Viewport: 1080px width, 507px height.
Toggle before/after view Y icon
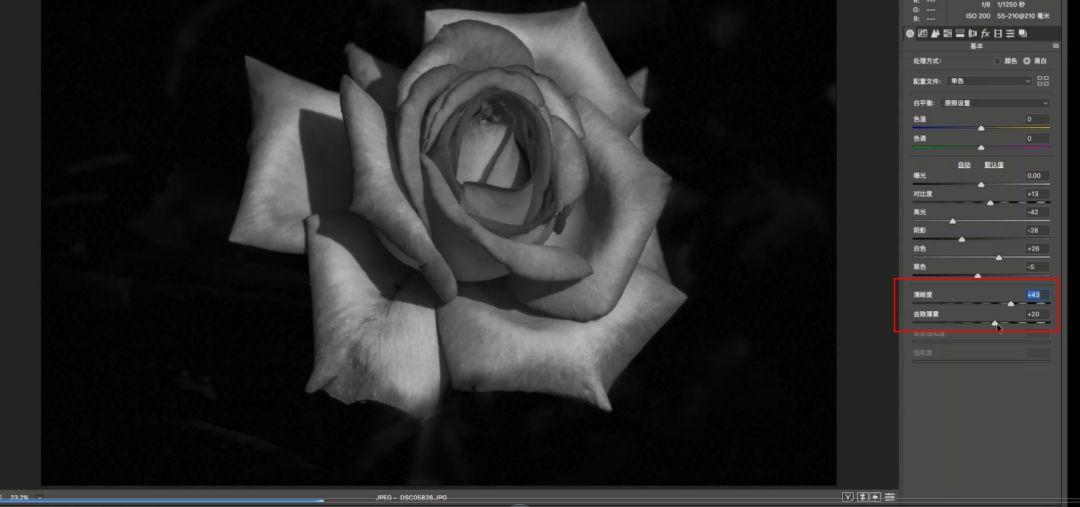coord(849,497)
